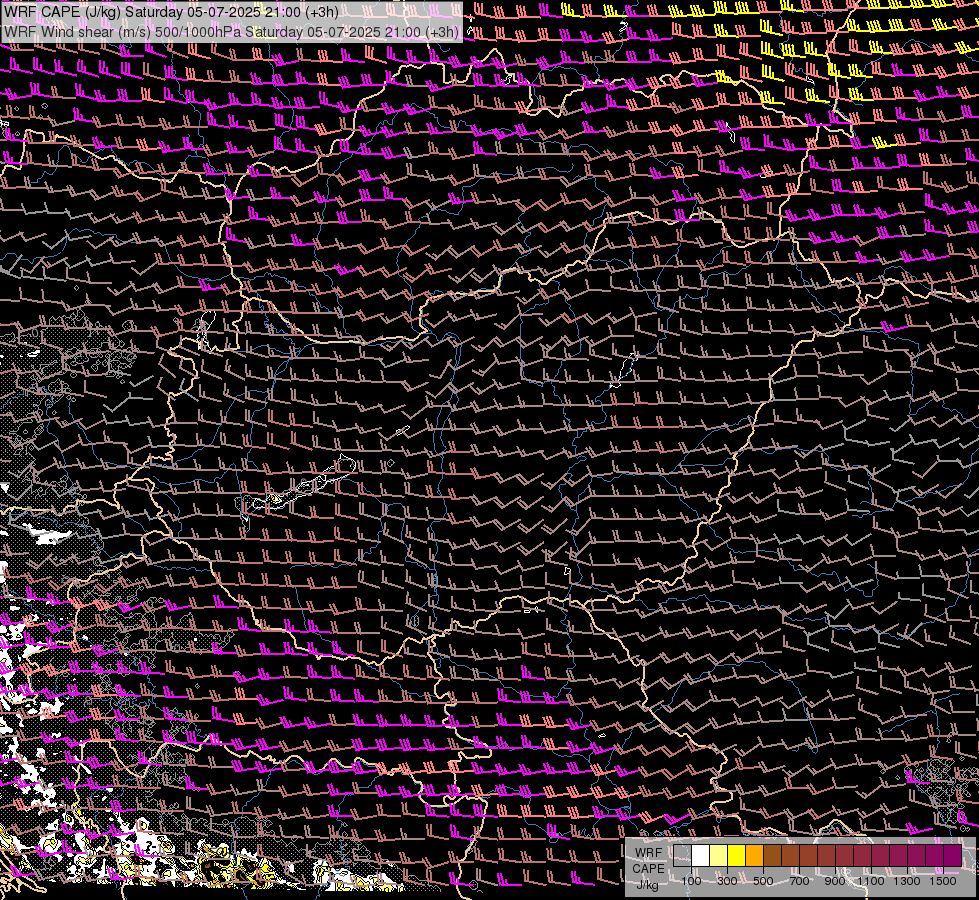Screen dimensions: 979x900
Task: Click the orange CAPE legend swatch
Action: 754,856
